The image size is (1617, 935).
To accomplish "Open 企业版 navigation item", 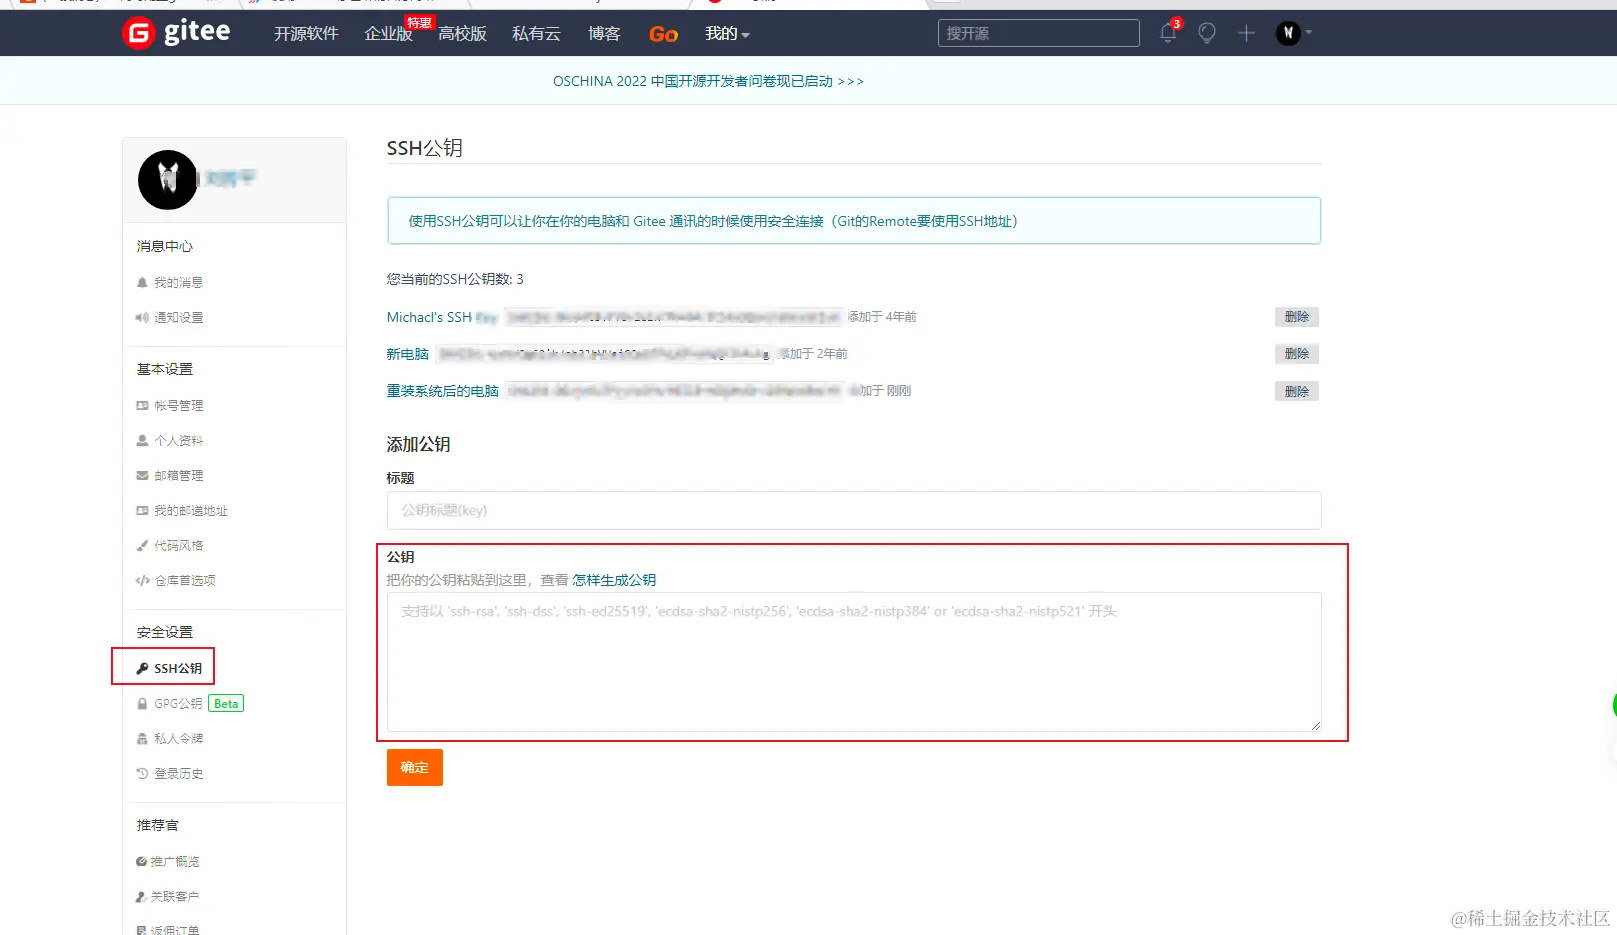I will 388,34.
